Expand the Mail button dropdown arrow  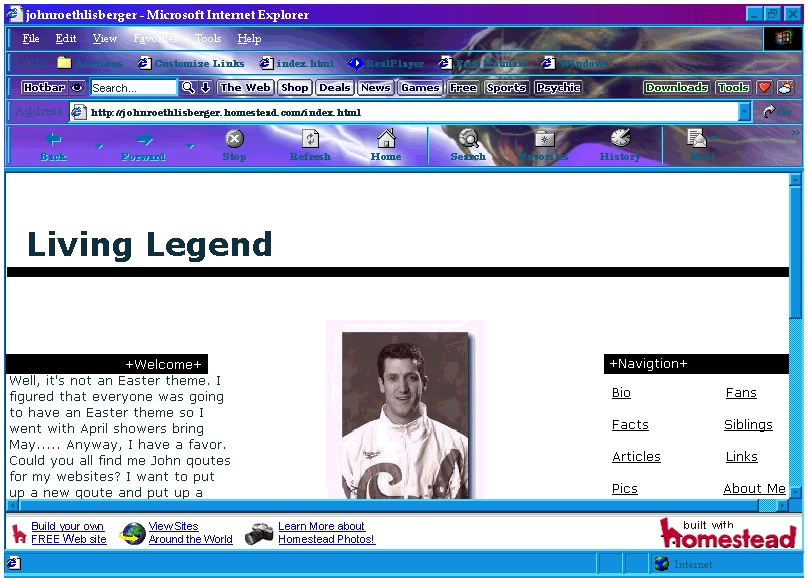[715, 138]
